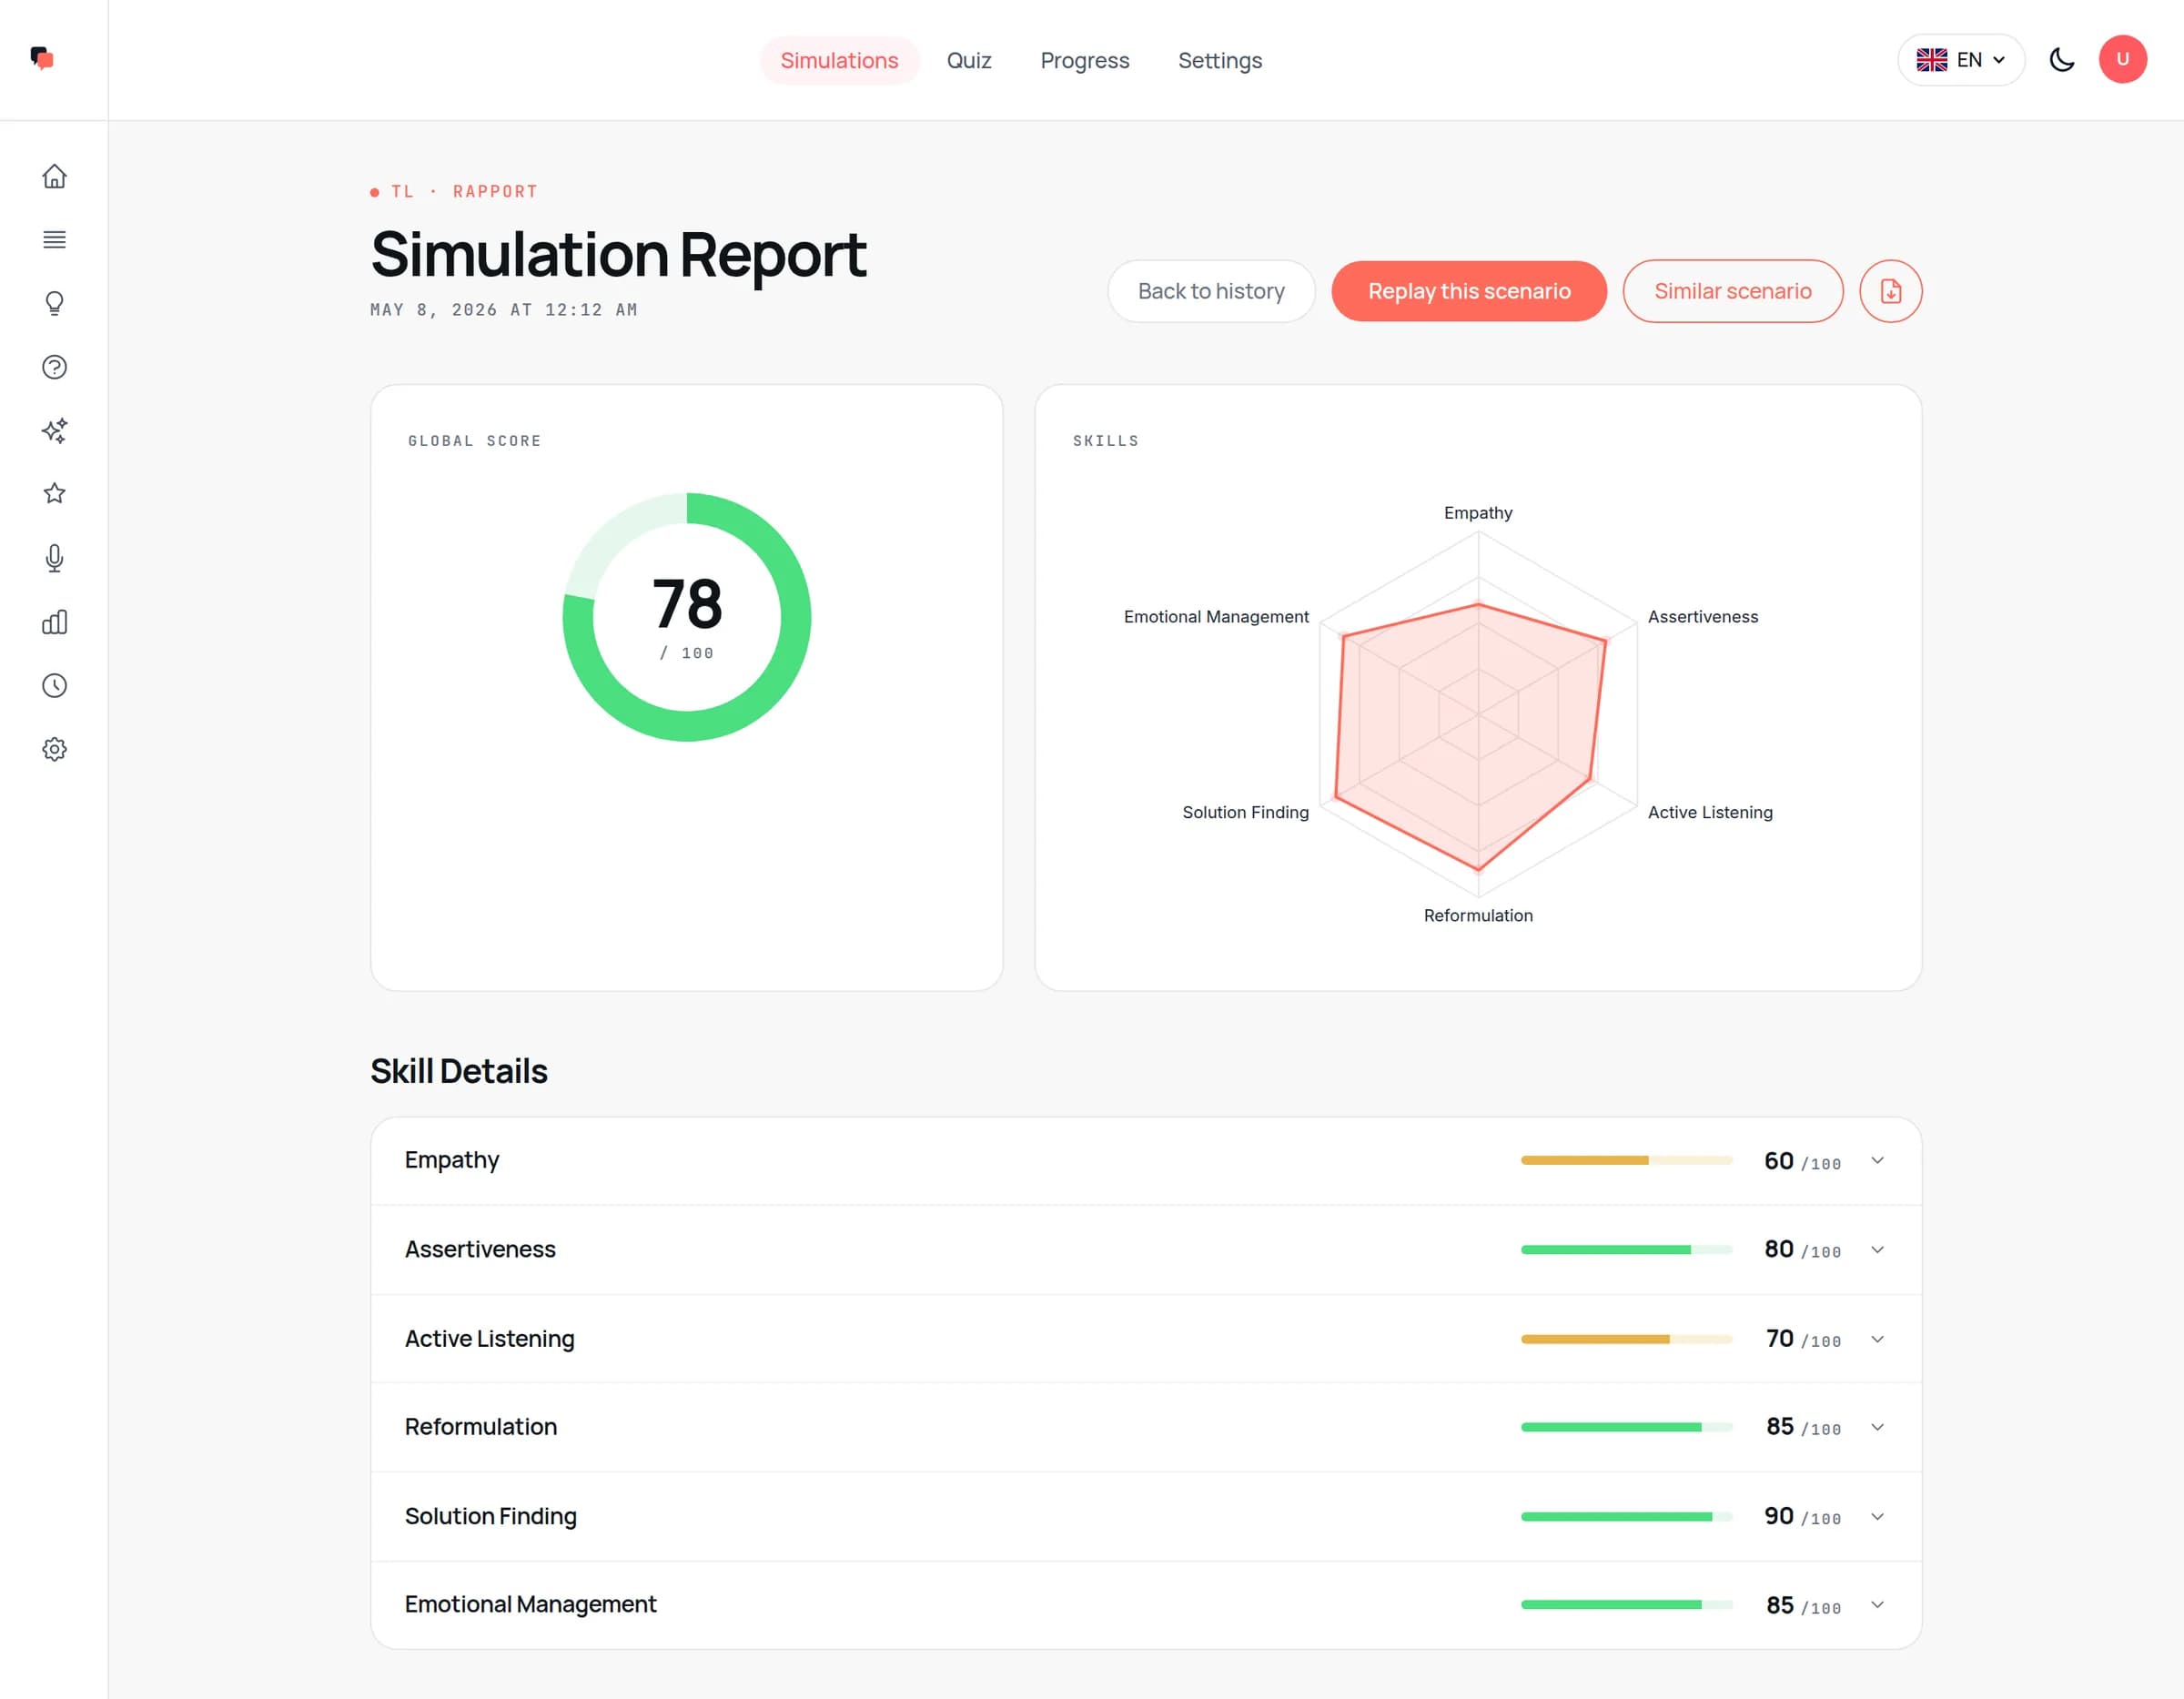This screenshot has width=2184, height=1699.
Task: Click the Empathy score progress bar
Action: tap(1626, 1160)
